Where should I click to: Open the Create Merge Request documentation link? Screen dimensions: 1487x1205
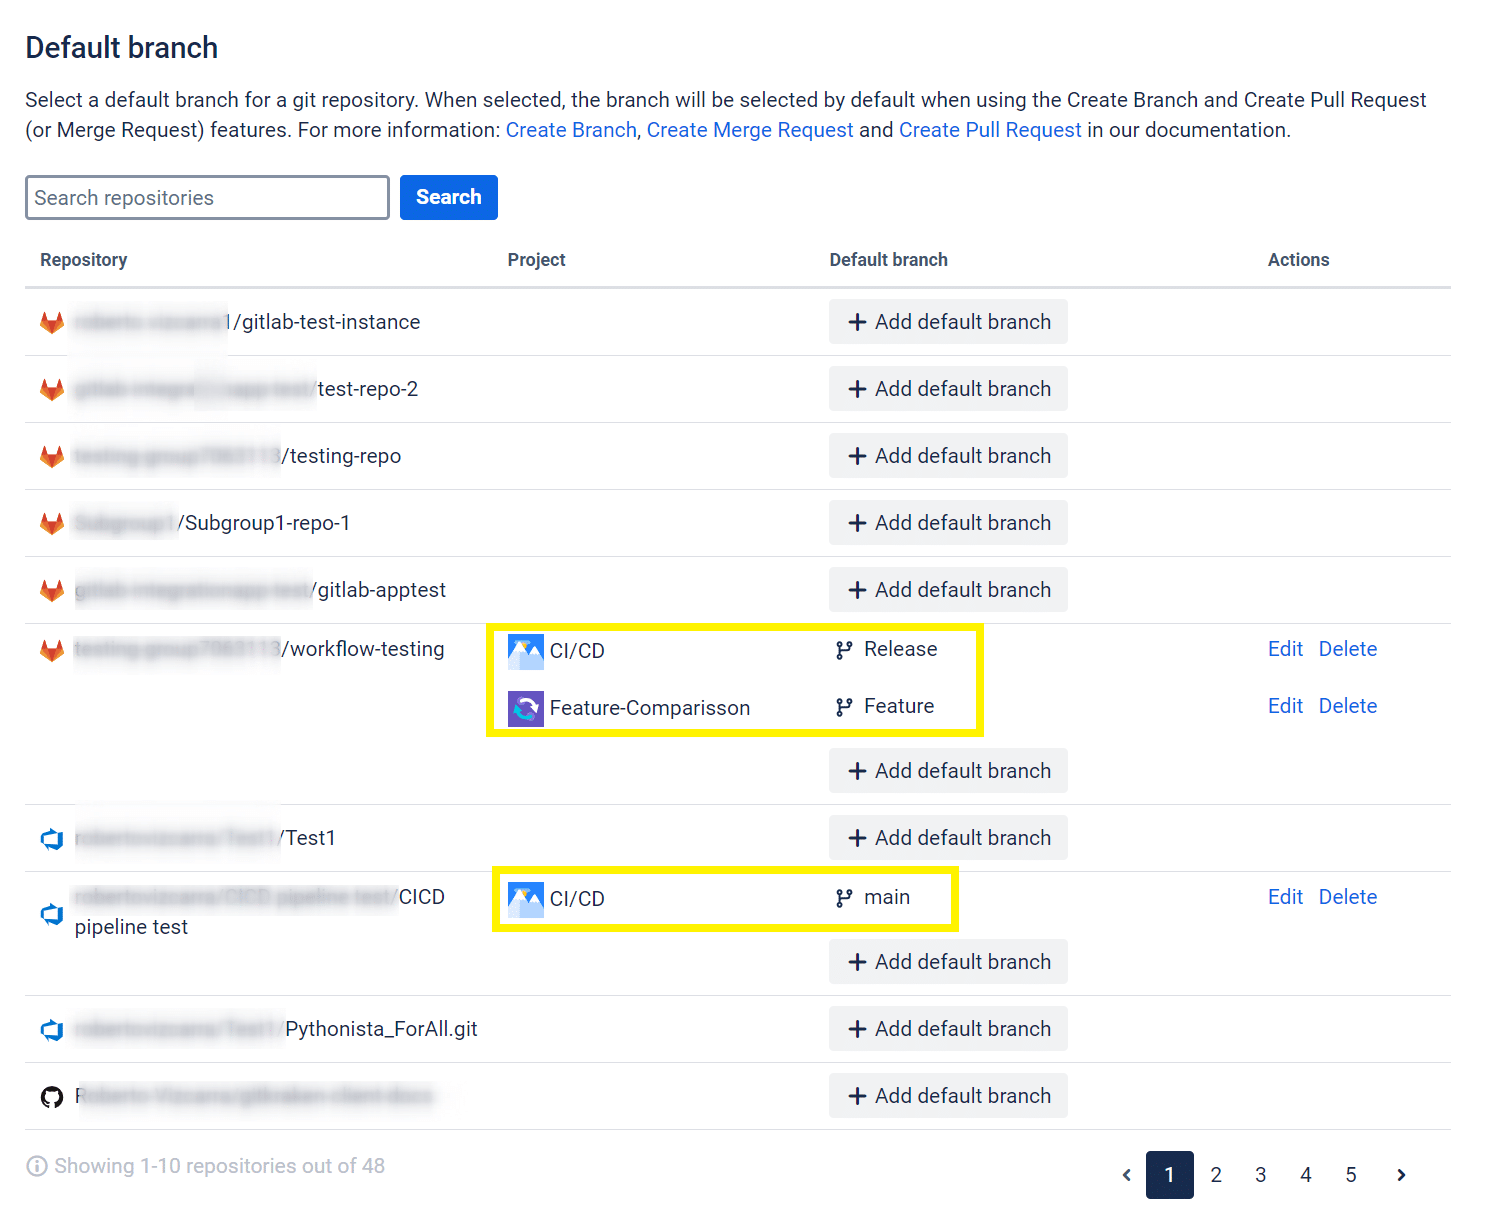tap(749, 130)
